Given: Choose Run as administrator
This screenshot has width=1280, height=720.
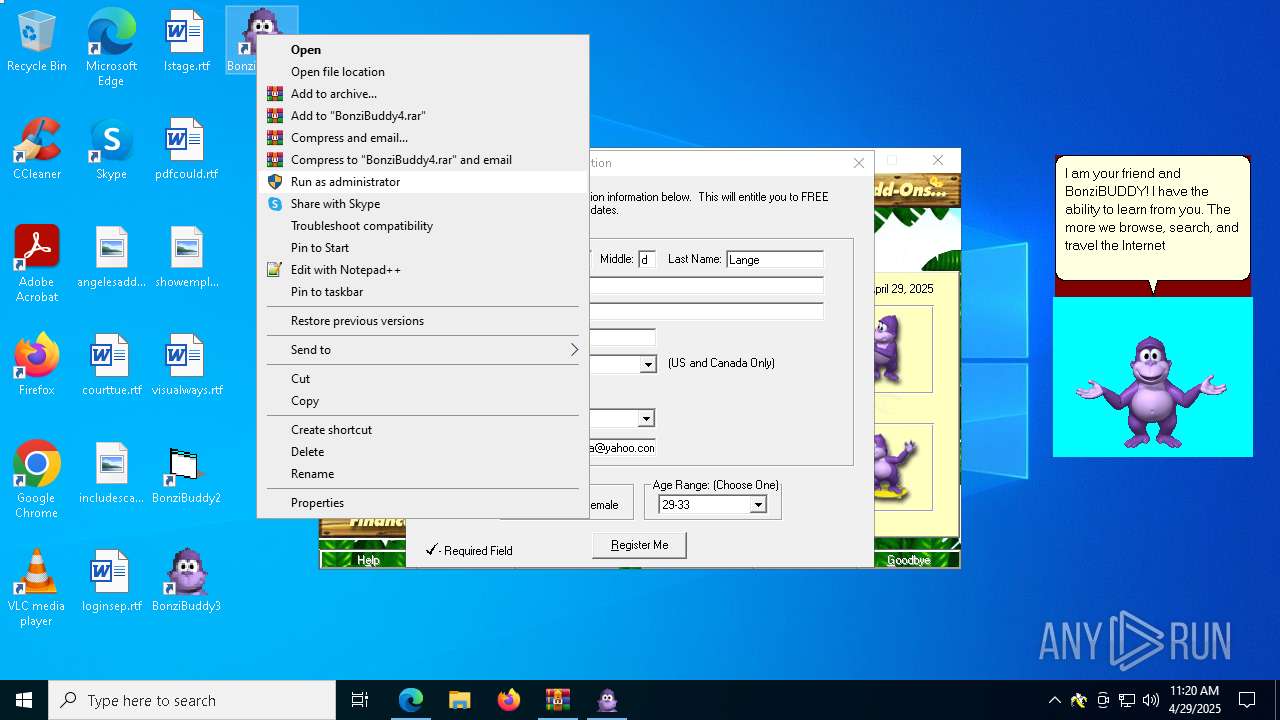Looking at the screenshot, I should point(422,182).
